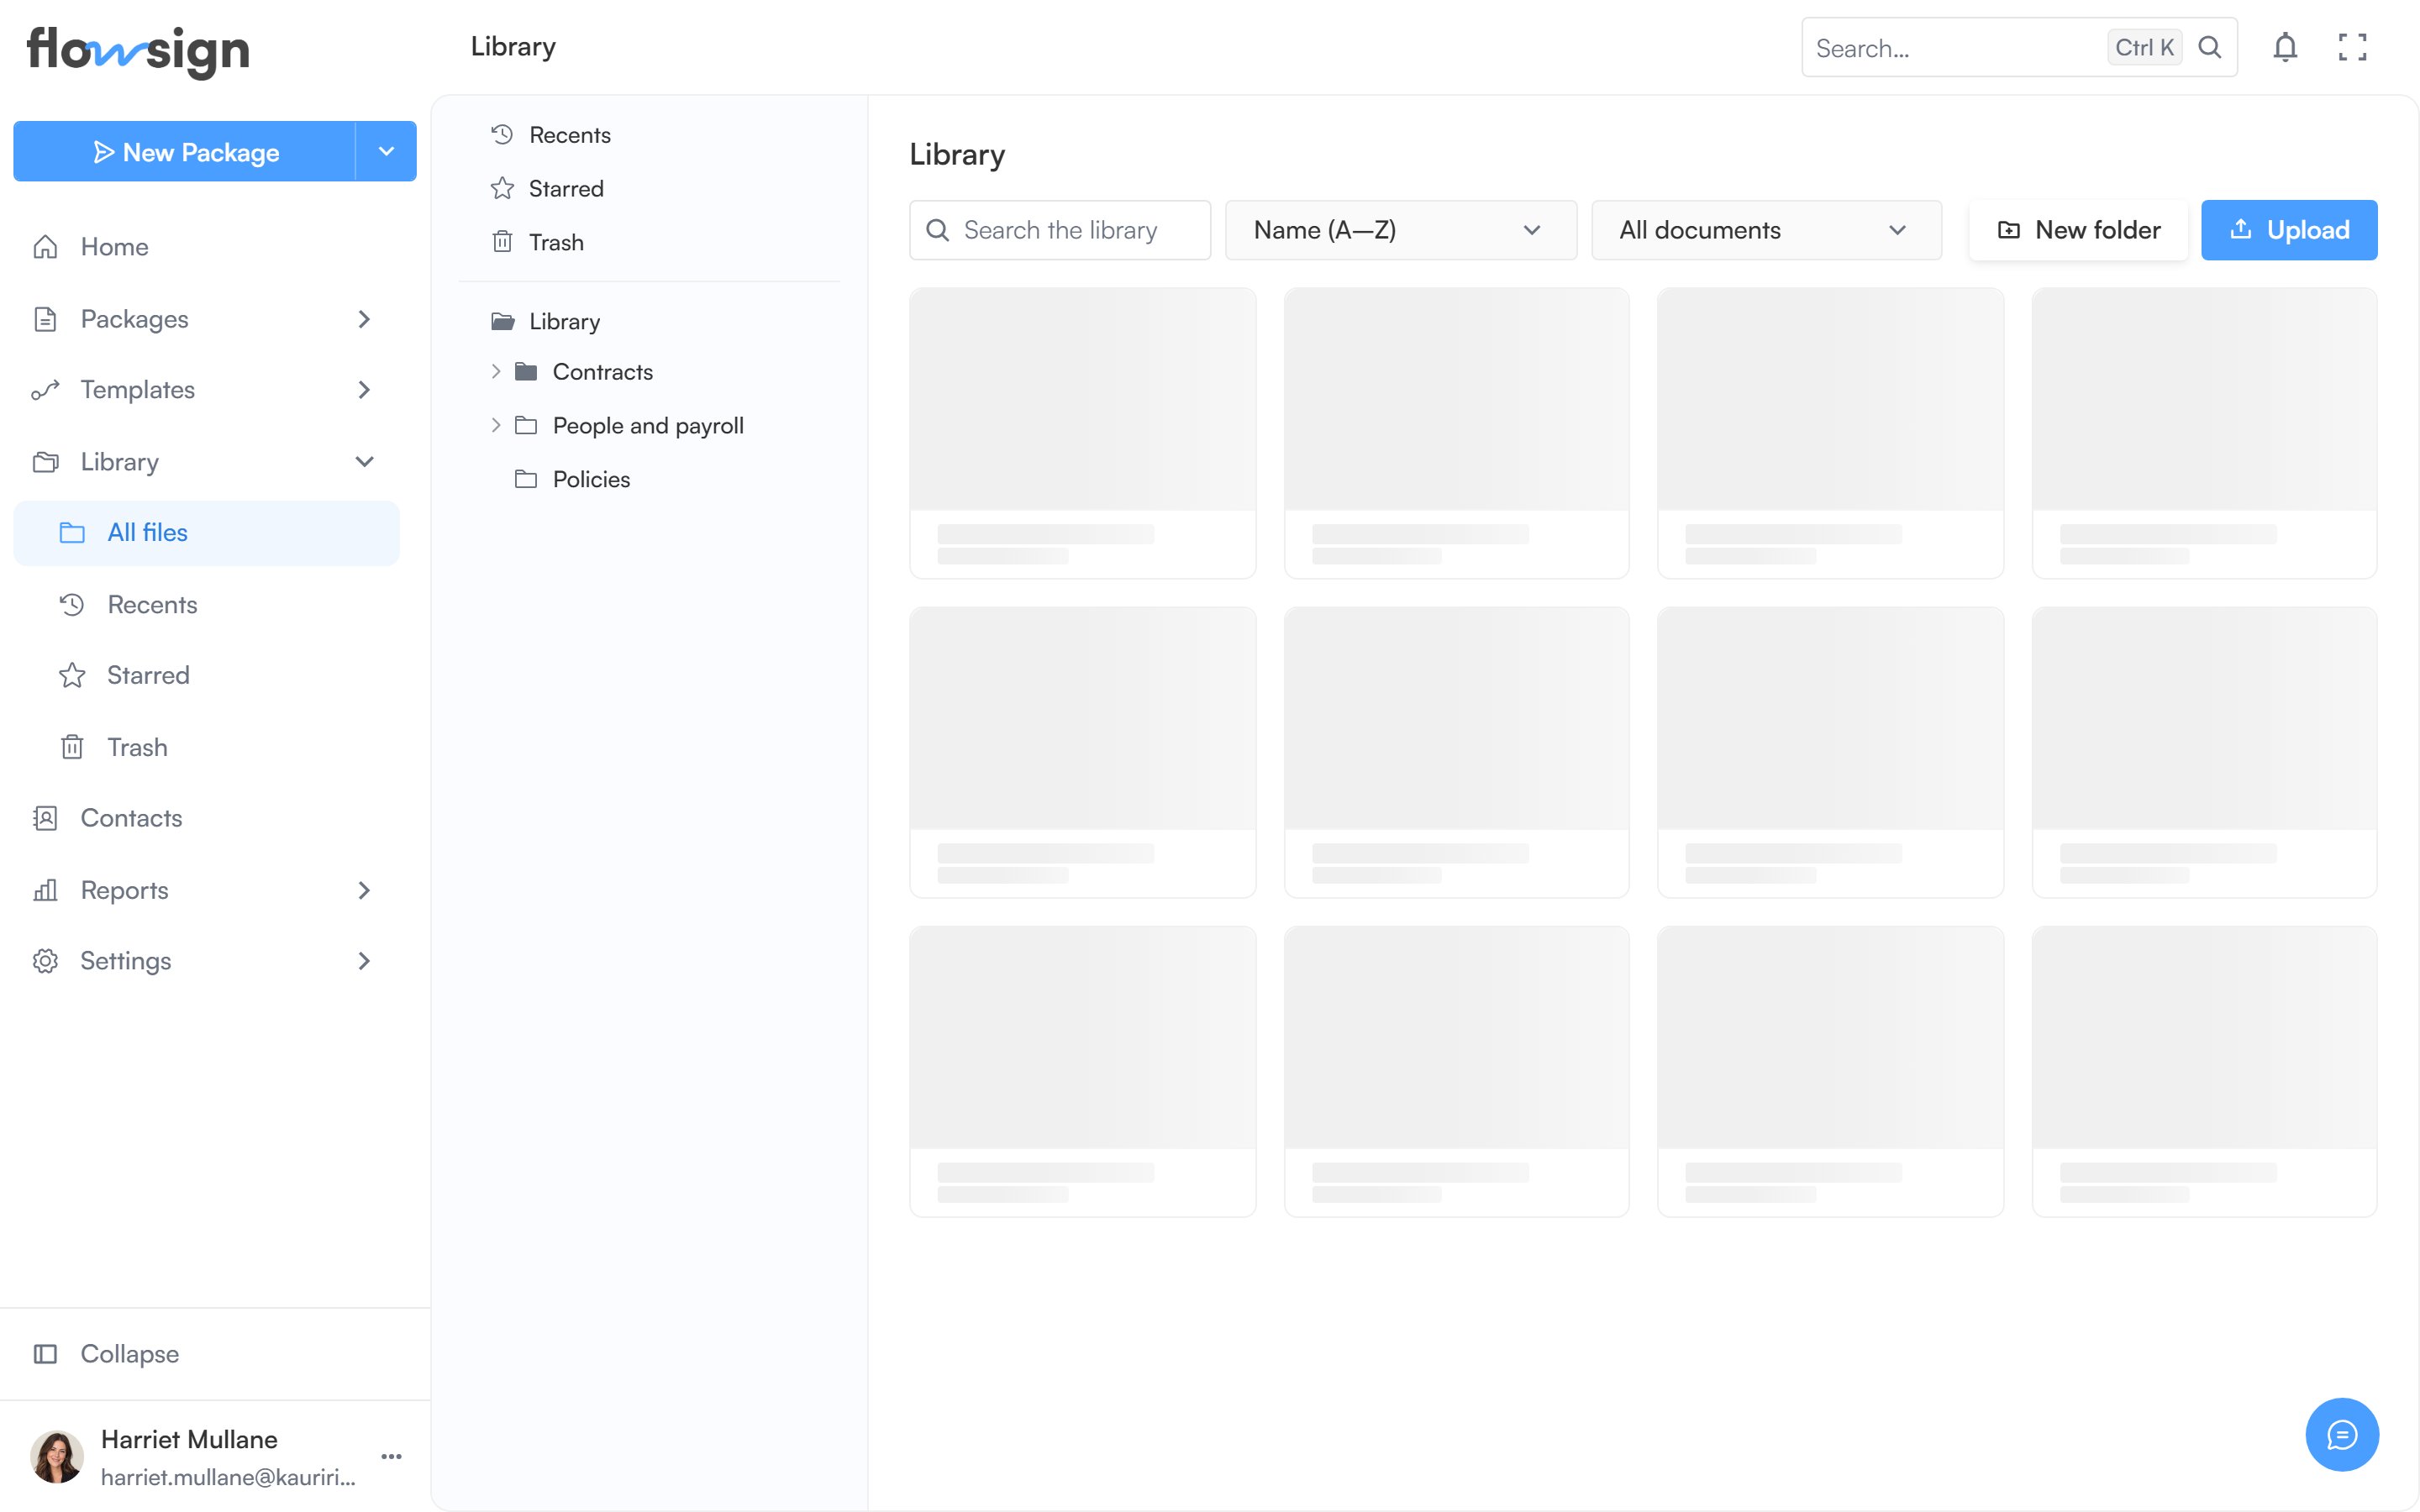Toggle fullscreen mode icon
Screen dimensions: 2420x1512
point(2352,47)
